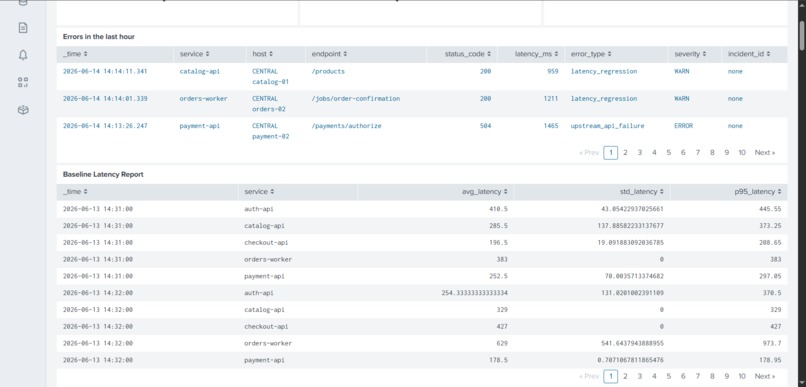Click Next in Baseline Latency Report pagination
The image size is (806, 387).
click(765, 376)
